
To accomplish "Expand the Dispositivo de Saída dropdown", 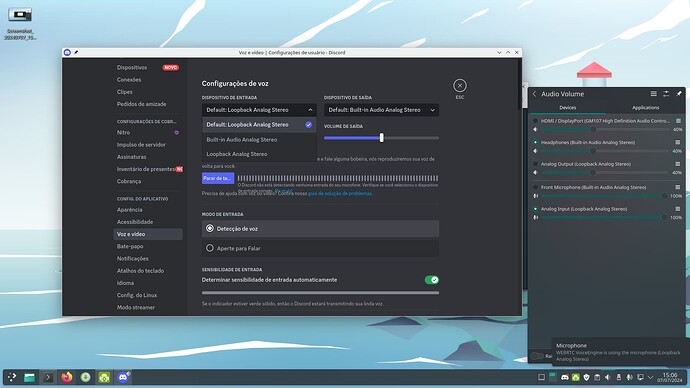I will click(381, 110).
